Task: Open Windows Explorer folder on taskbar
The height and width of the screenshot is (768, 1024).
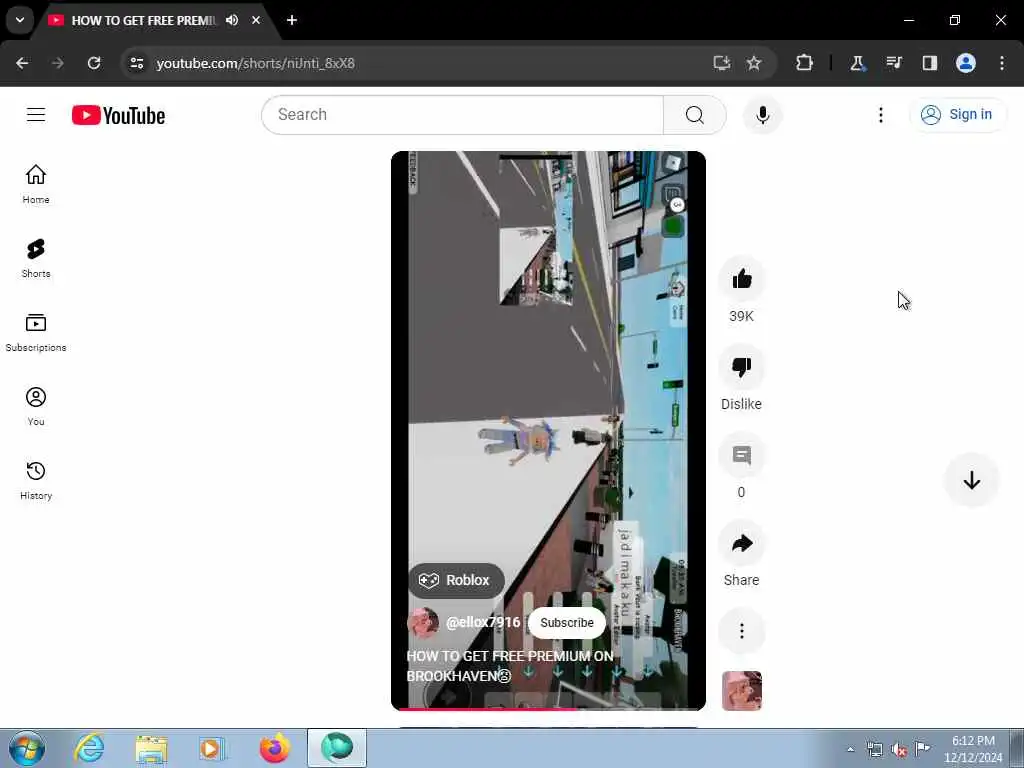Action: click(x=152, y=748)
